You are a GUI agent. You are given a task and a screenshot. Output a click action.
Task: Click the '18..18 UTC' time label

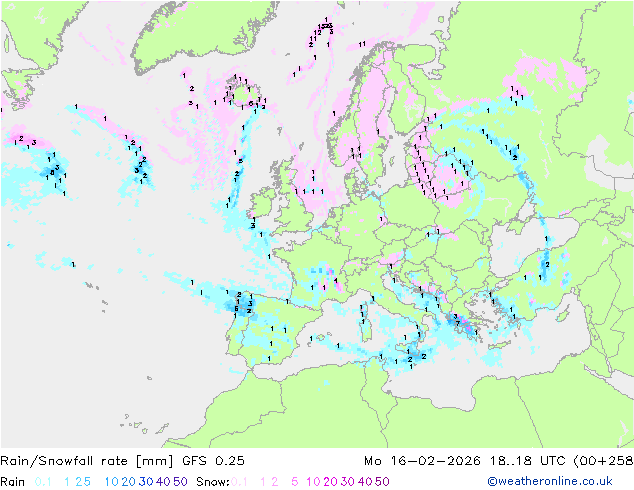tap(528, 461)
